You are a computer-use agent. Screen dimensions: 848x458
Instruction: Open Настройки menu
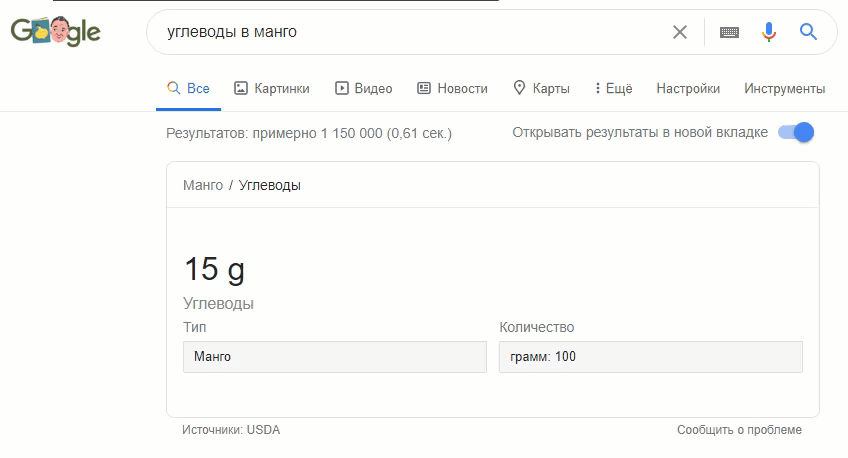tap(688, 89)
